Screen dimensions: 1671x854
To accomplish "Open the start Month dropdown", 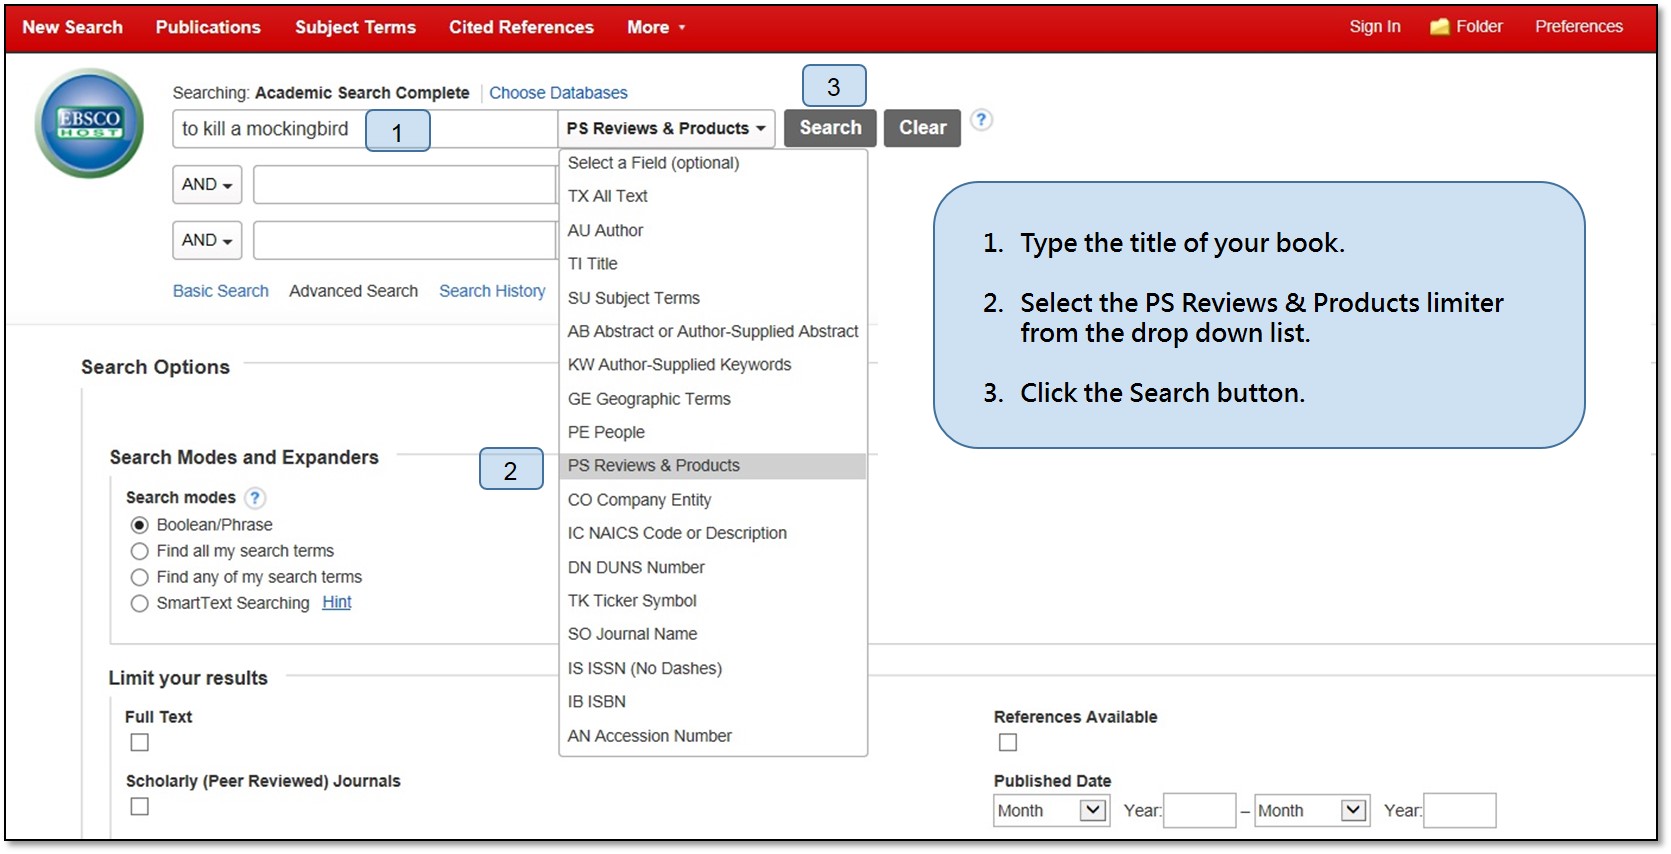I will (1051, 810).
